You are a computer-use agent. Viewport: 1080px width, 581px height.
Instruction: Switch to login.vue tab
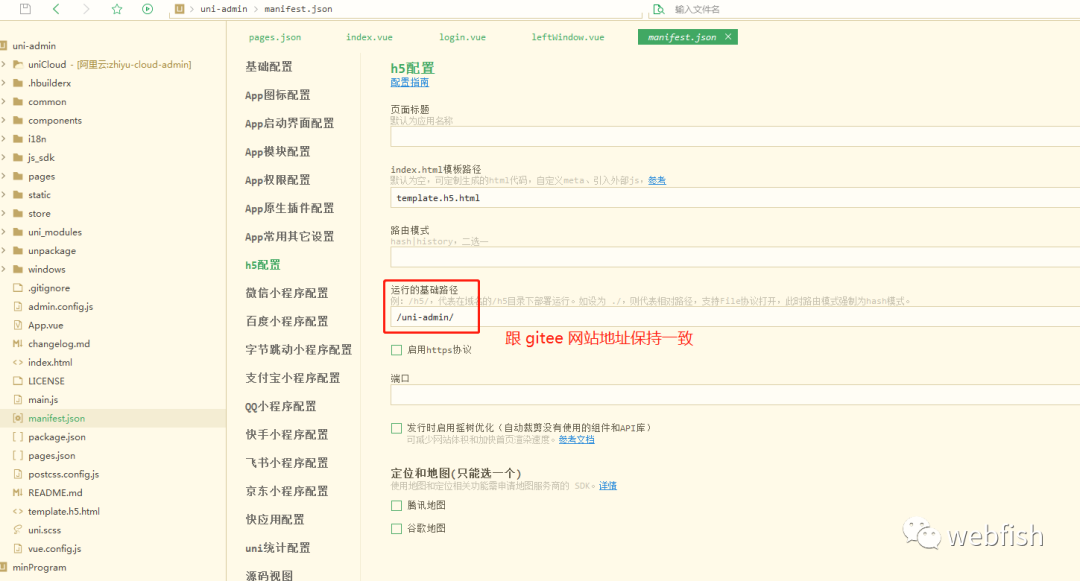click(x=462, y=37)
